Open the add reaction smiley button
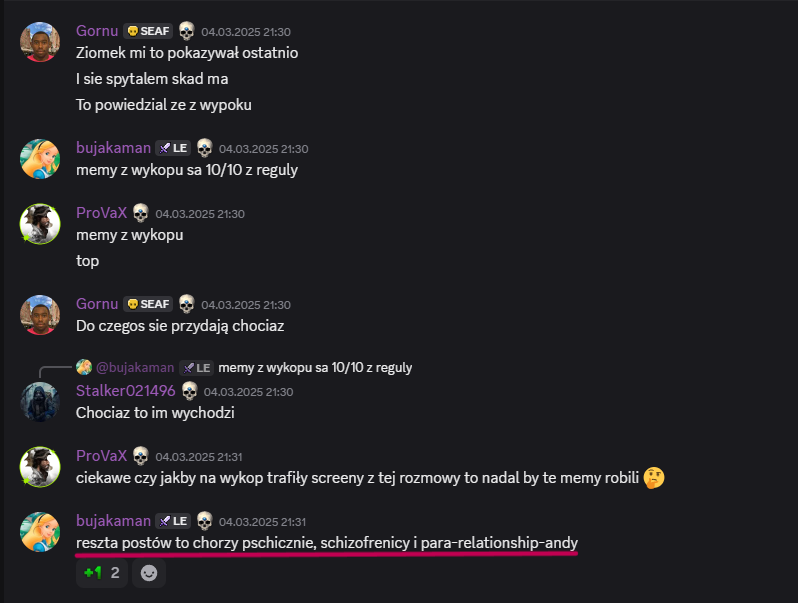798x603 pixels. point(149,573)
